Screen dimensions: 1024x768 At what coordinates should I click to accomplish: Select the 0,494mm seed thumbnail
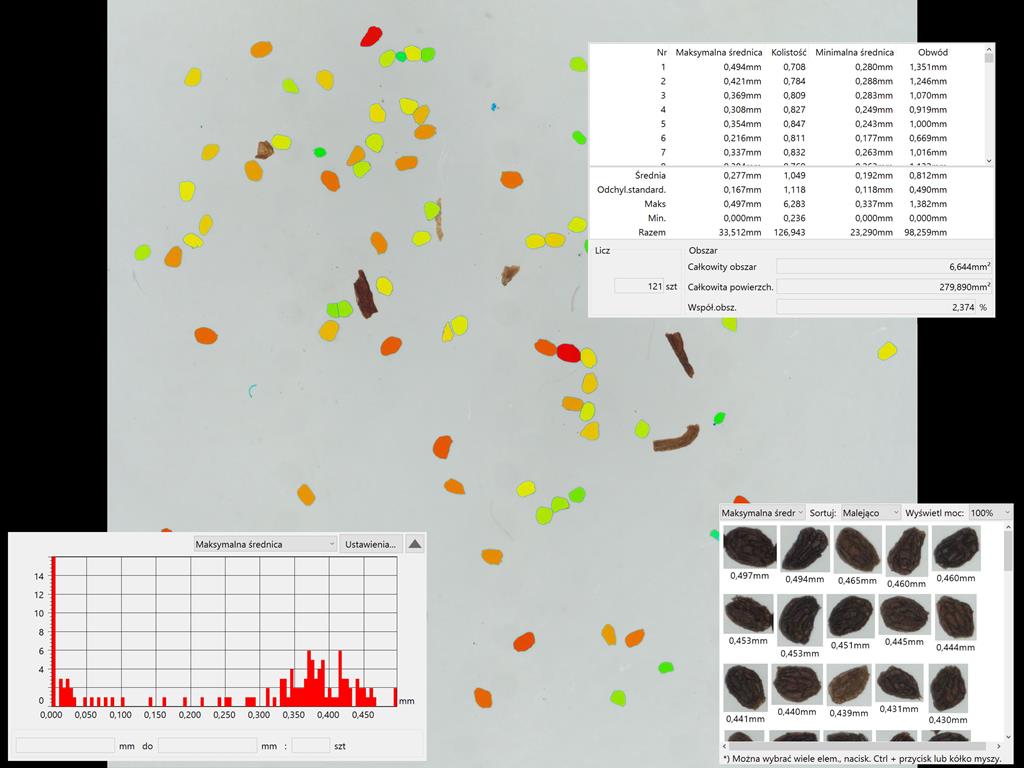tap(805, 549)
